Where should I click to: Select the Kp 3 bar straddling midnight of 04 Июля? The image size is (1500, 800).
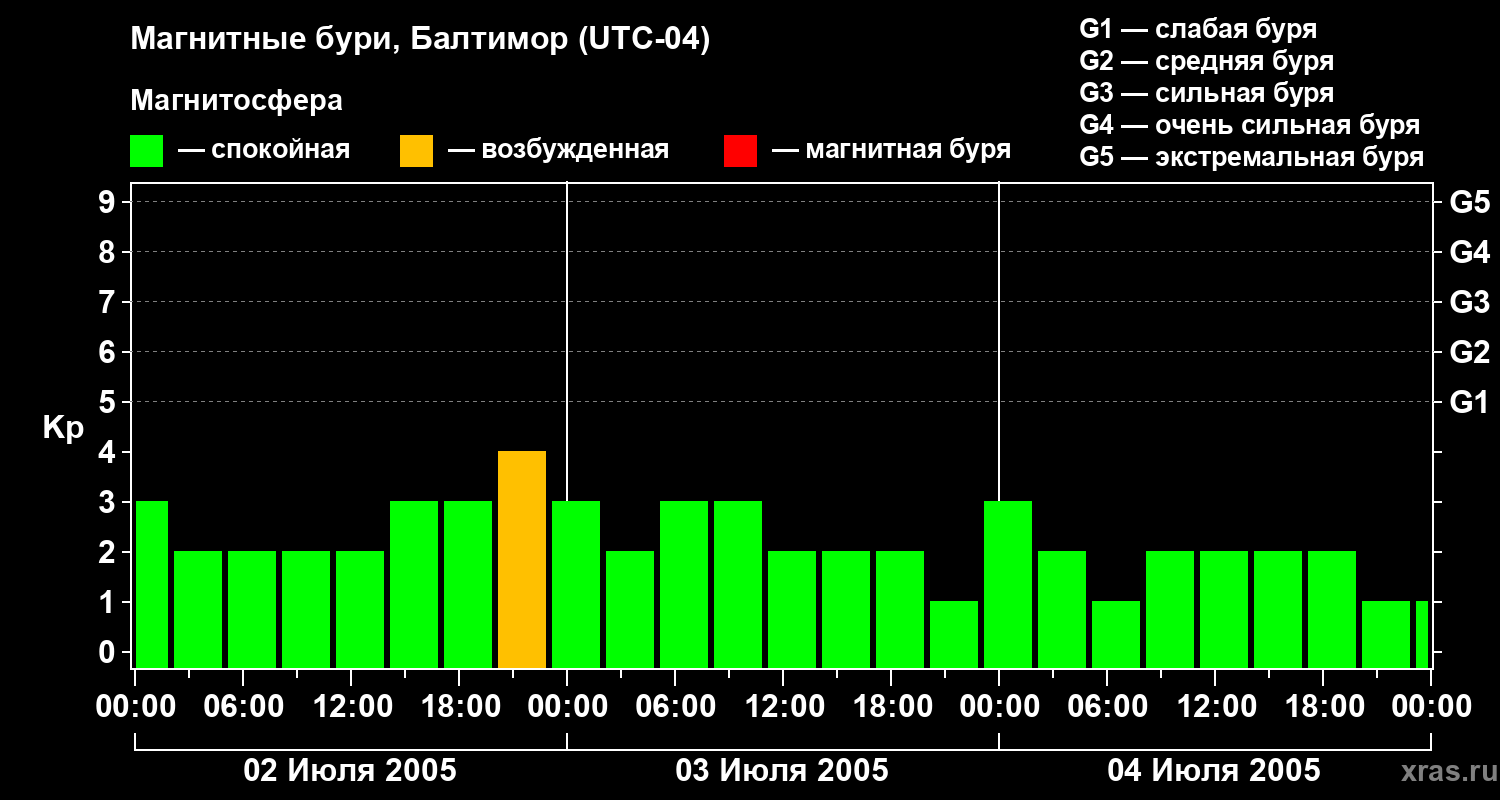(x=1008, y=585)
